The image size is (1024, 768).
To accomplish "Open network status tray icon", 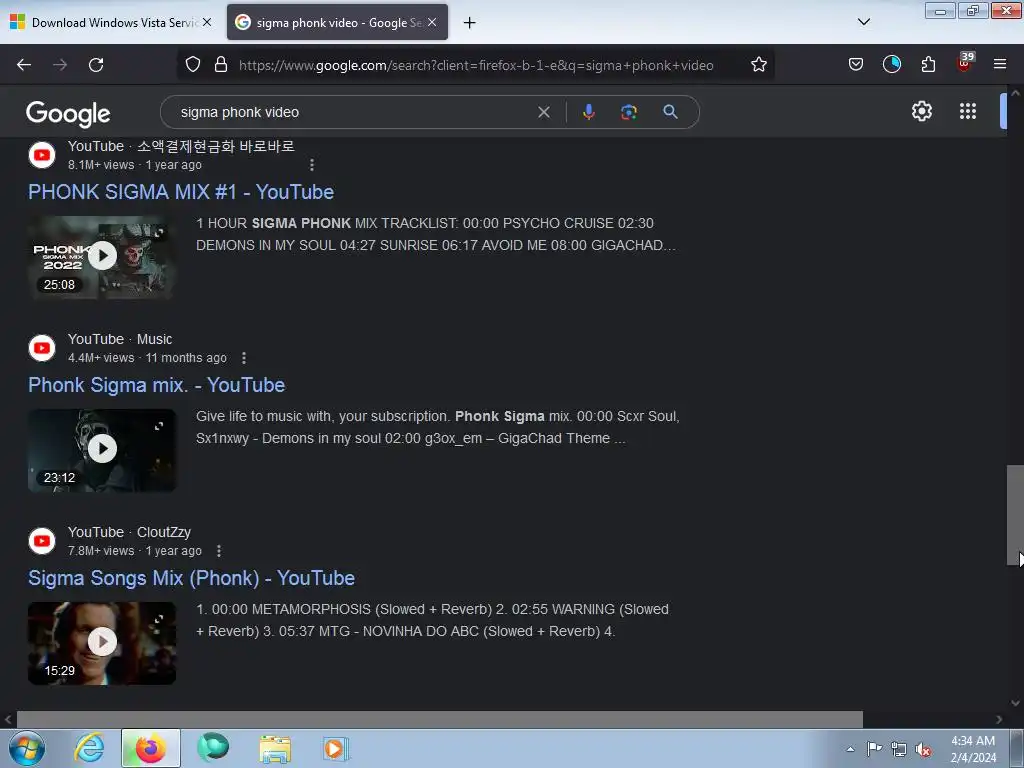I will point(899,750).
